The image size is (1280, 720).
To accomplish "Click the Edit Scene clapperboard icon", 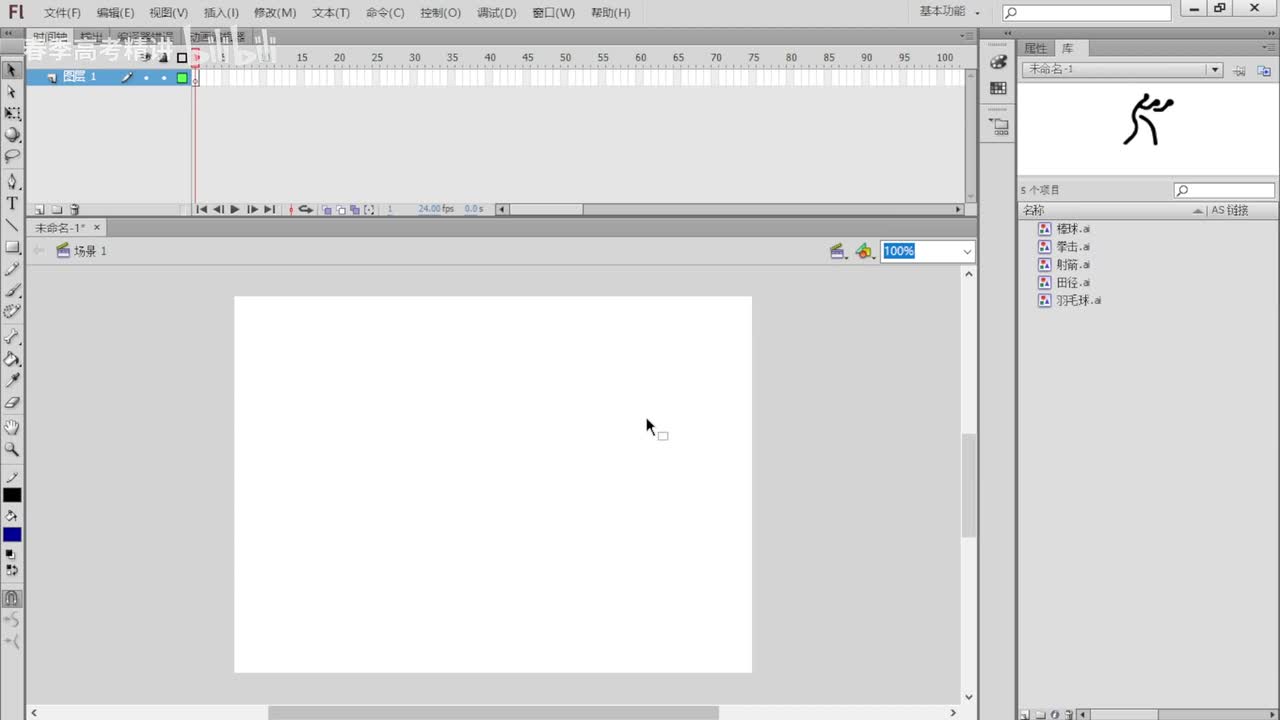I will coord(838,251).
